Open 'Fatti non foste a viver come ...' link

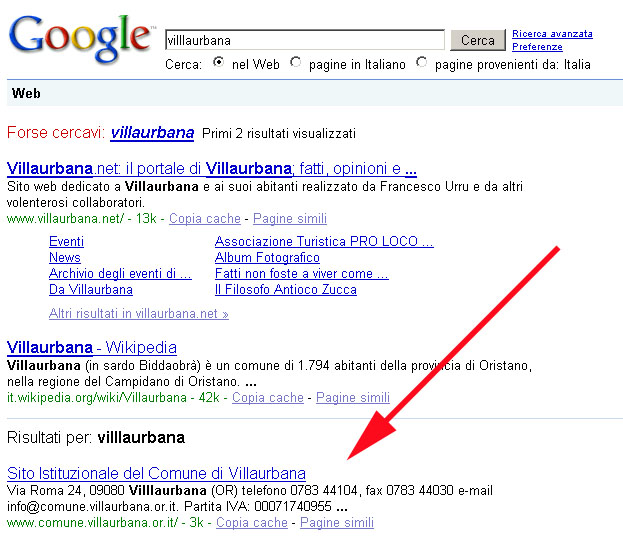coord(302,273)
